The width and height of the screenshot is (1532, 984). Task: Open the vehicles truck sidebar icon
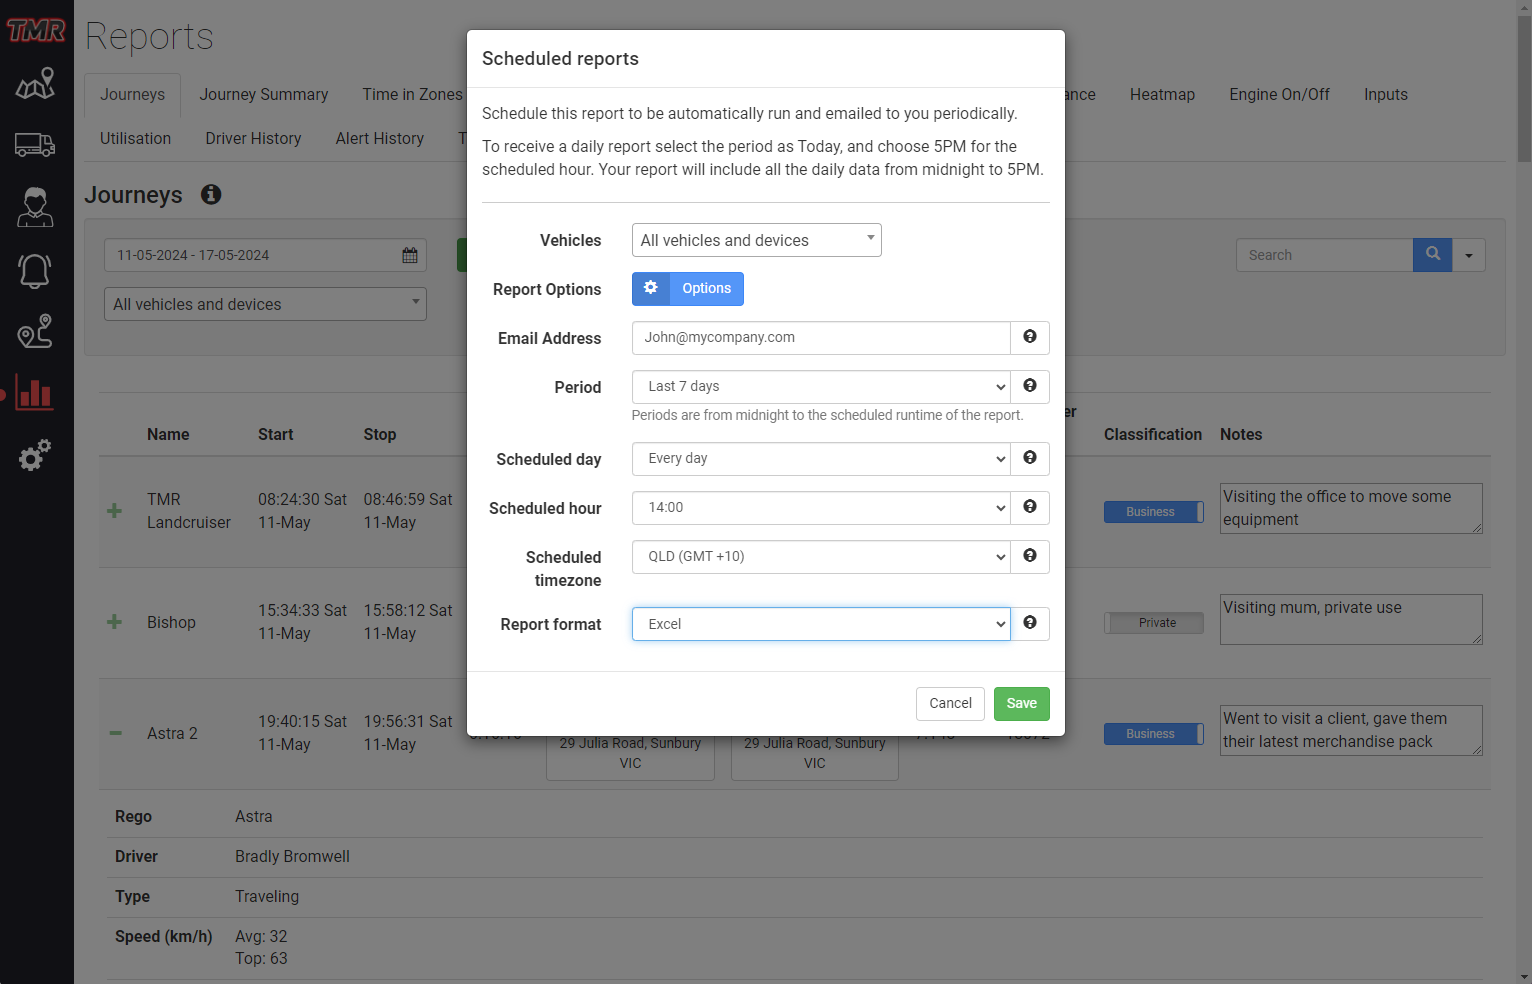coord(35,145)
